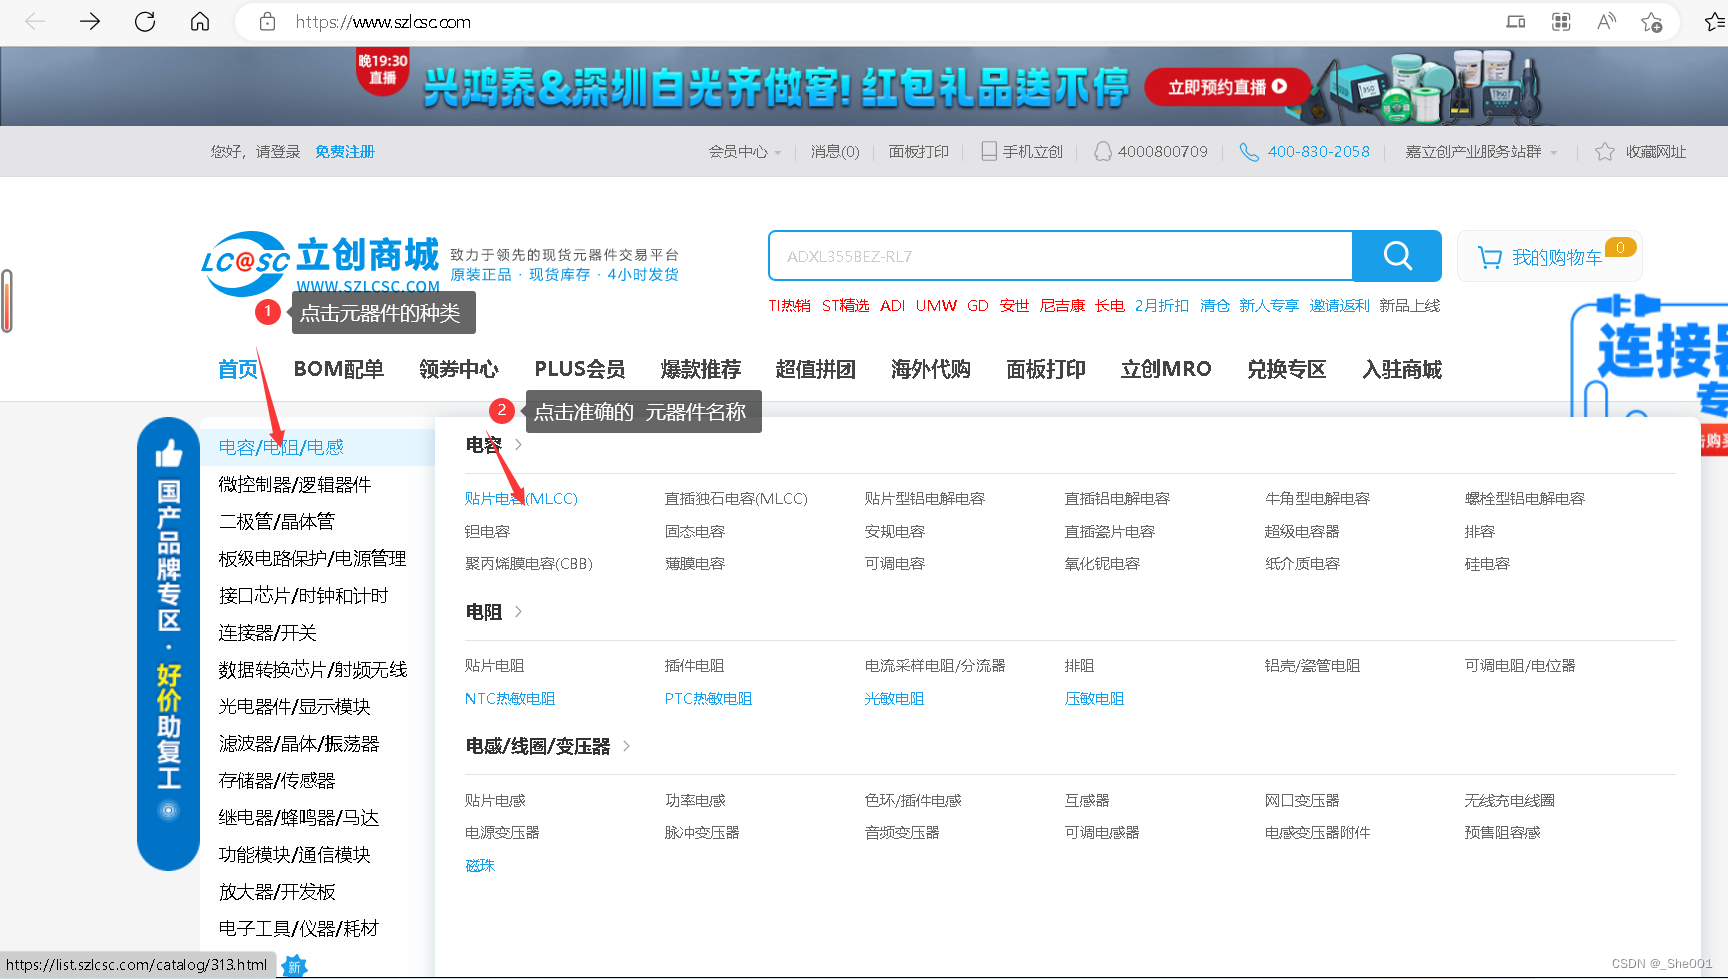
Task: Click the 手机立创 phone icon
Action: pyautogui.click(x=988, y=152)
